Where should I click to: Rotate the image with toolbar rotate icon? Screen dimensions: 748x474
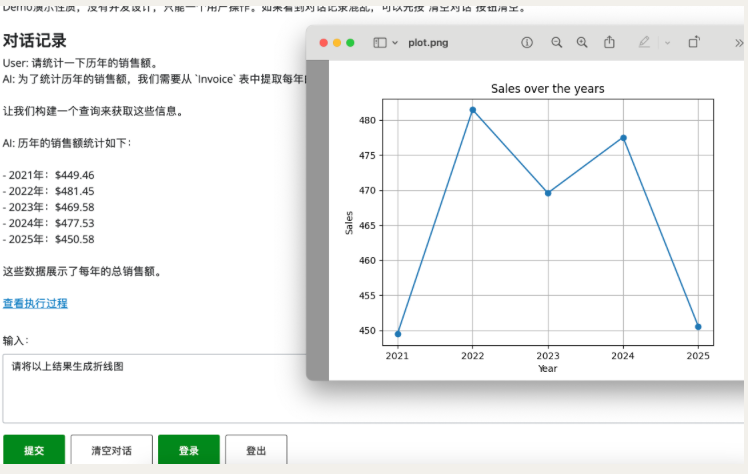pos(694,42)
